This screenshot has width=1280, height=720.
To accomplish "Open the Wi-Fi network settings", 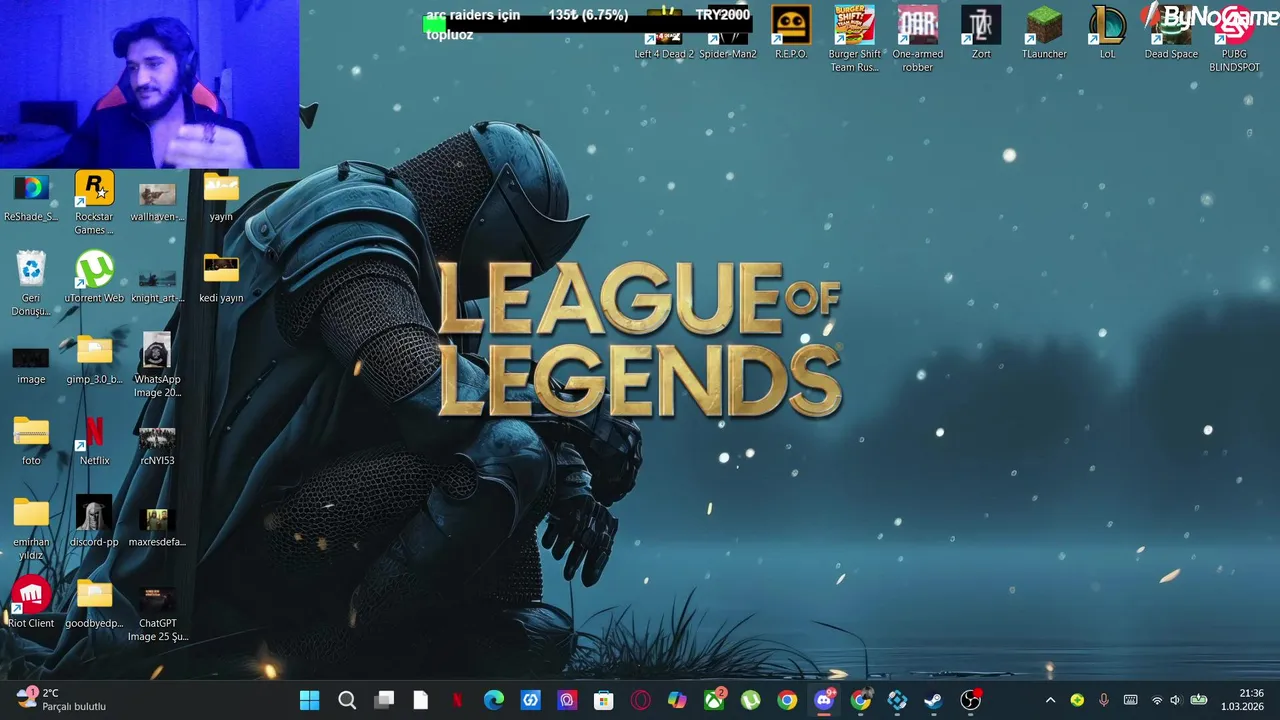I will [x=1157, y=700].
